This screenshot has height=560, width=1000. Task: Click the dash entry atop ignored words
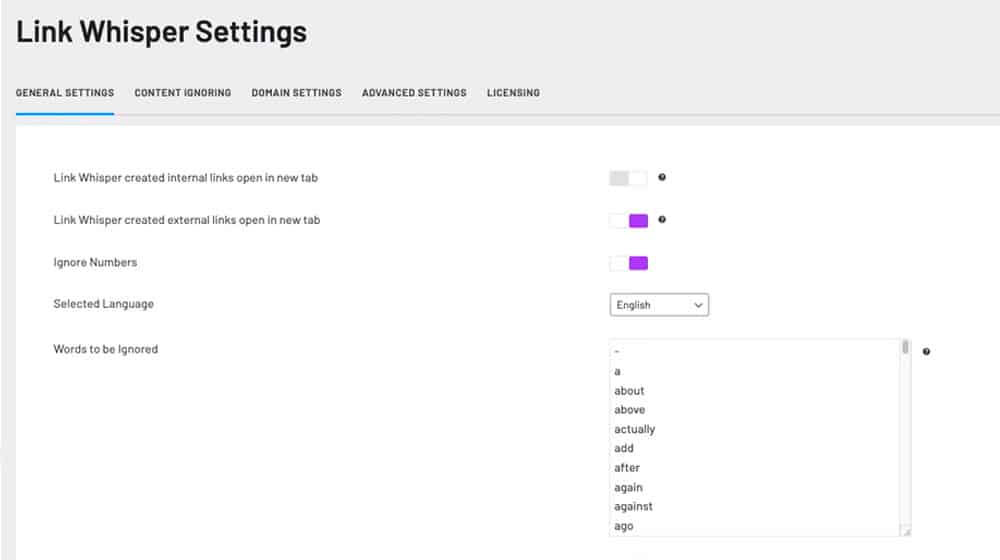pyautogui.click(x=617, y=351)
